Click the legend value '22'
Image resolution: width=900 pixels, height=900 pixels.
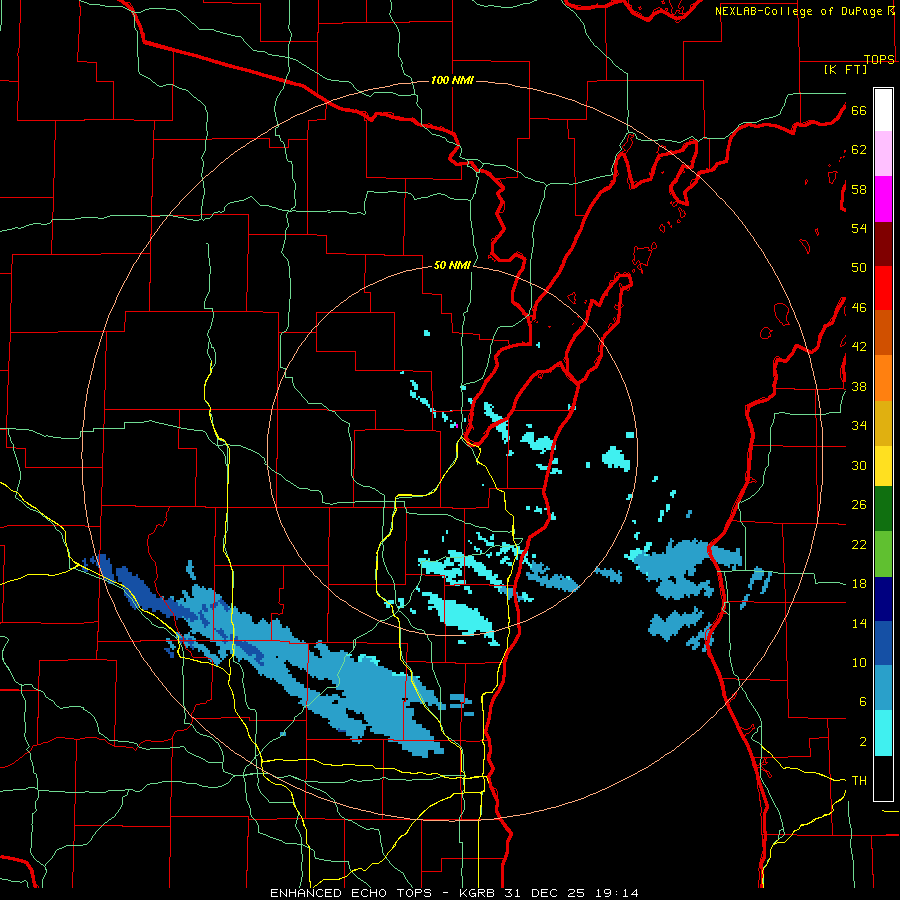tap(859, 544)
